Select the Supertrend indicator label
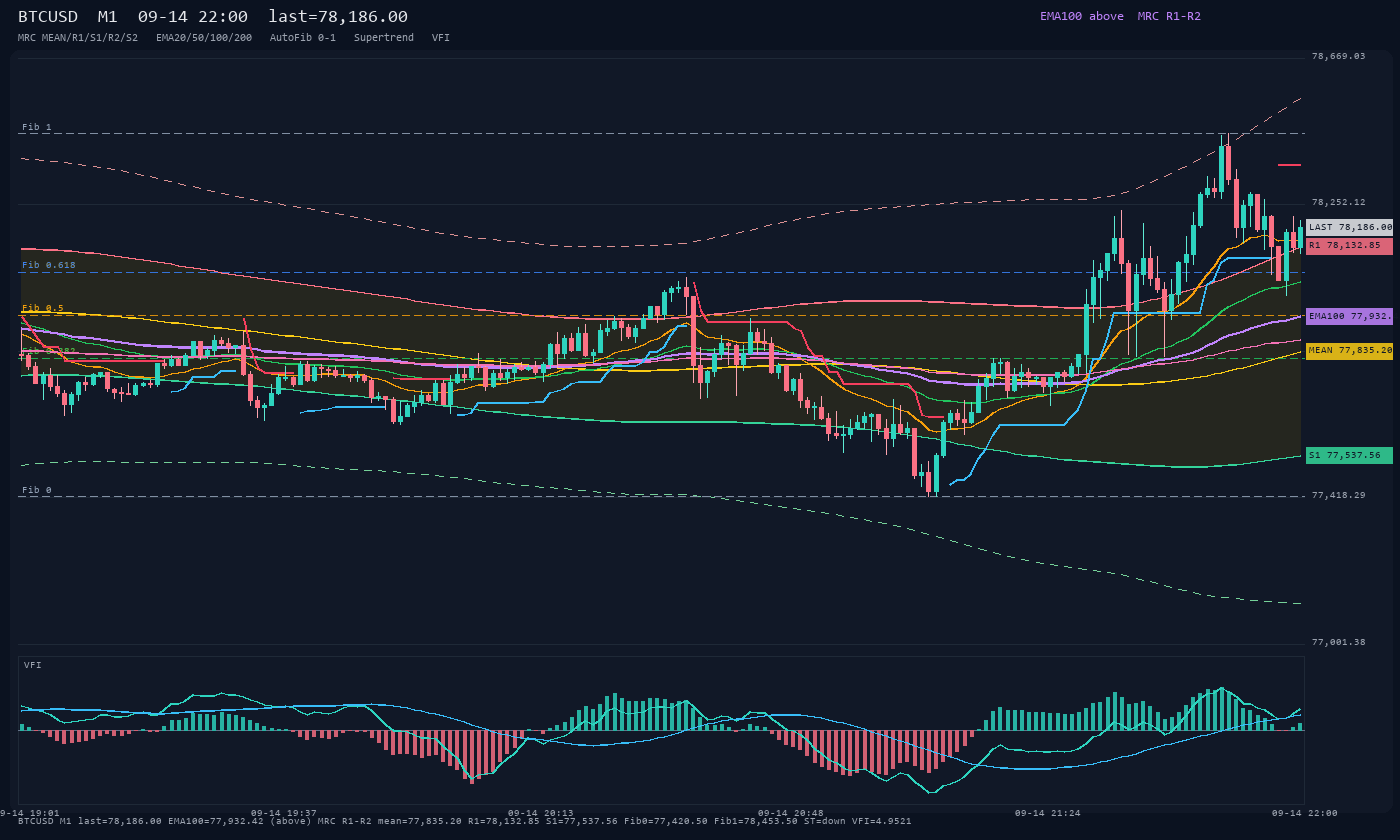This screenshot has width=1400, height=840. pyautogui.click(x=384, y=37)
